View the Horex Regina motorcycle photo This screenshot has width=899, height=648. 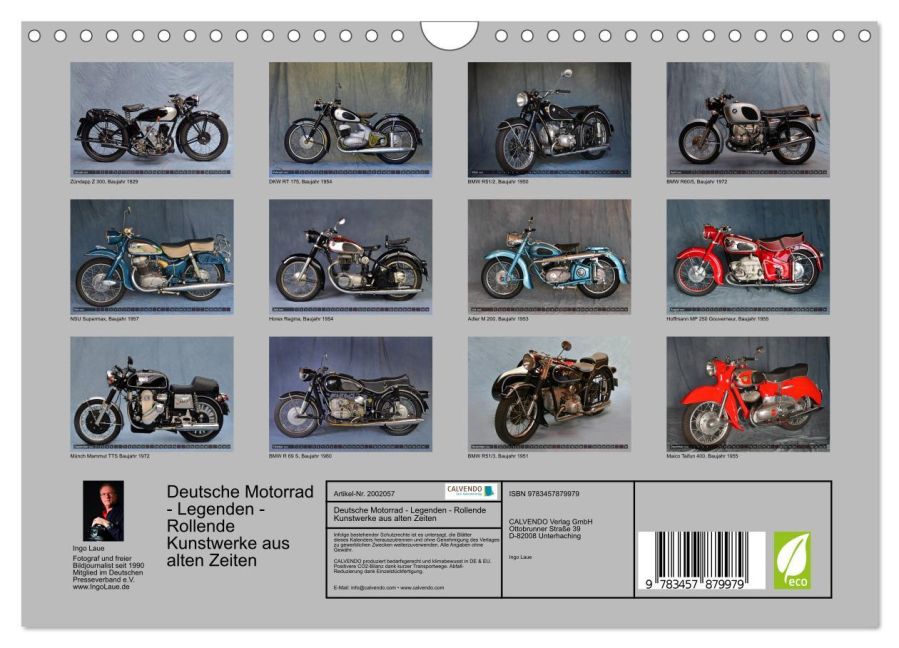(350, 256)
